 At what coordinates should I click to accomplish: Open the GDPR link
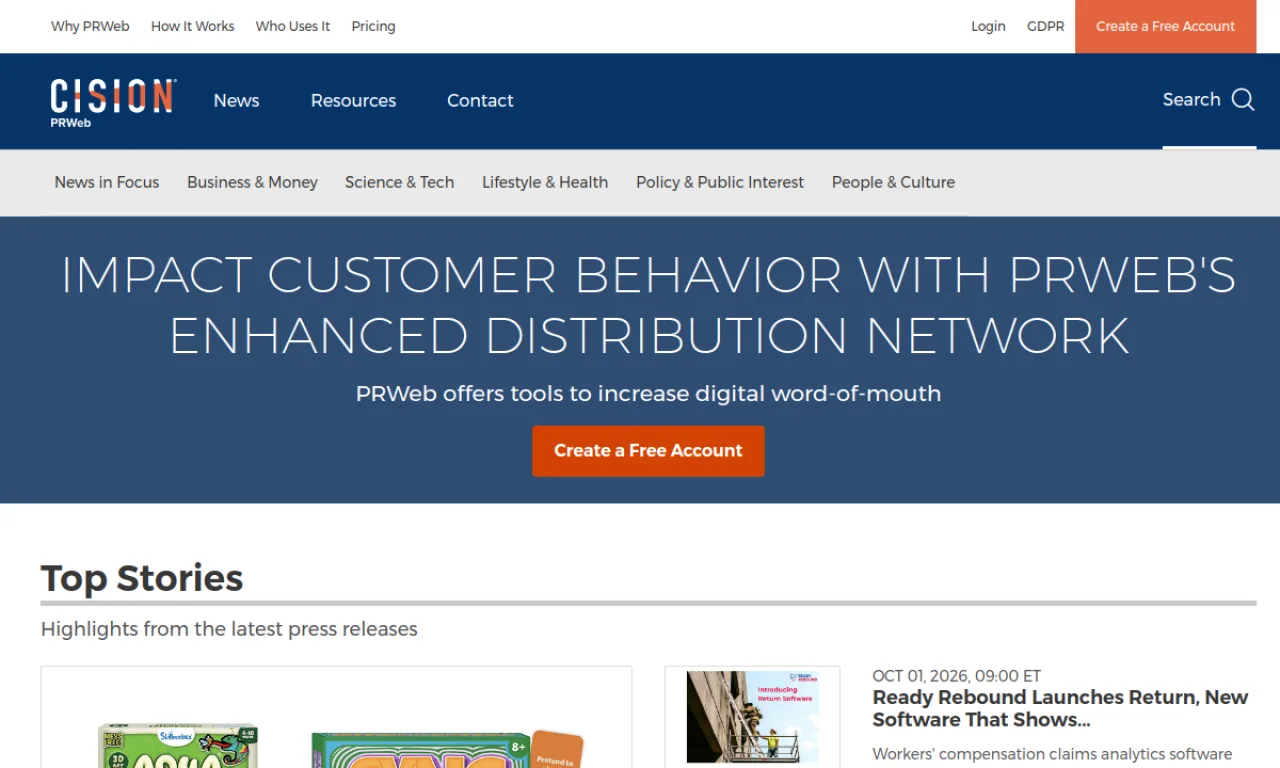(1045, 26)
